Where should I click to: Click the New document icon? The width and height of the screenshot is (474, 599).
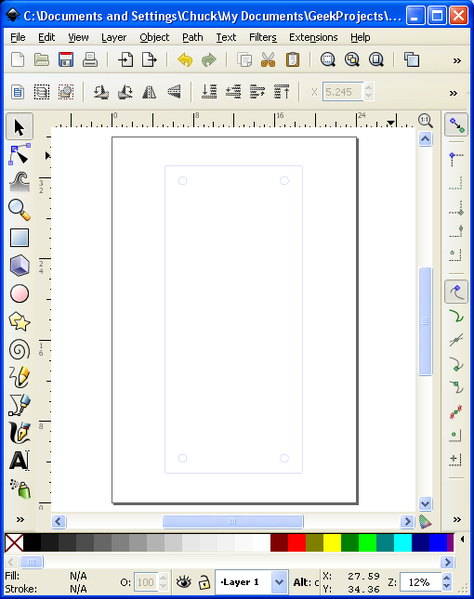[x=18, y=60]
